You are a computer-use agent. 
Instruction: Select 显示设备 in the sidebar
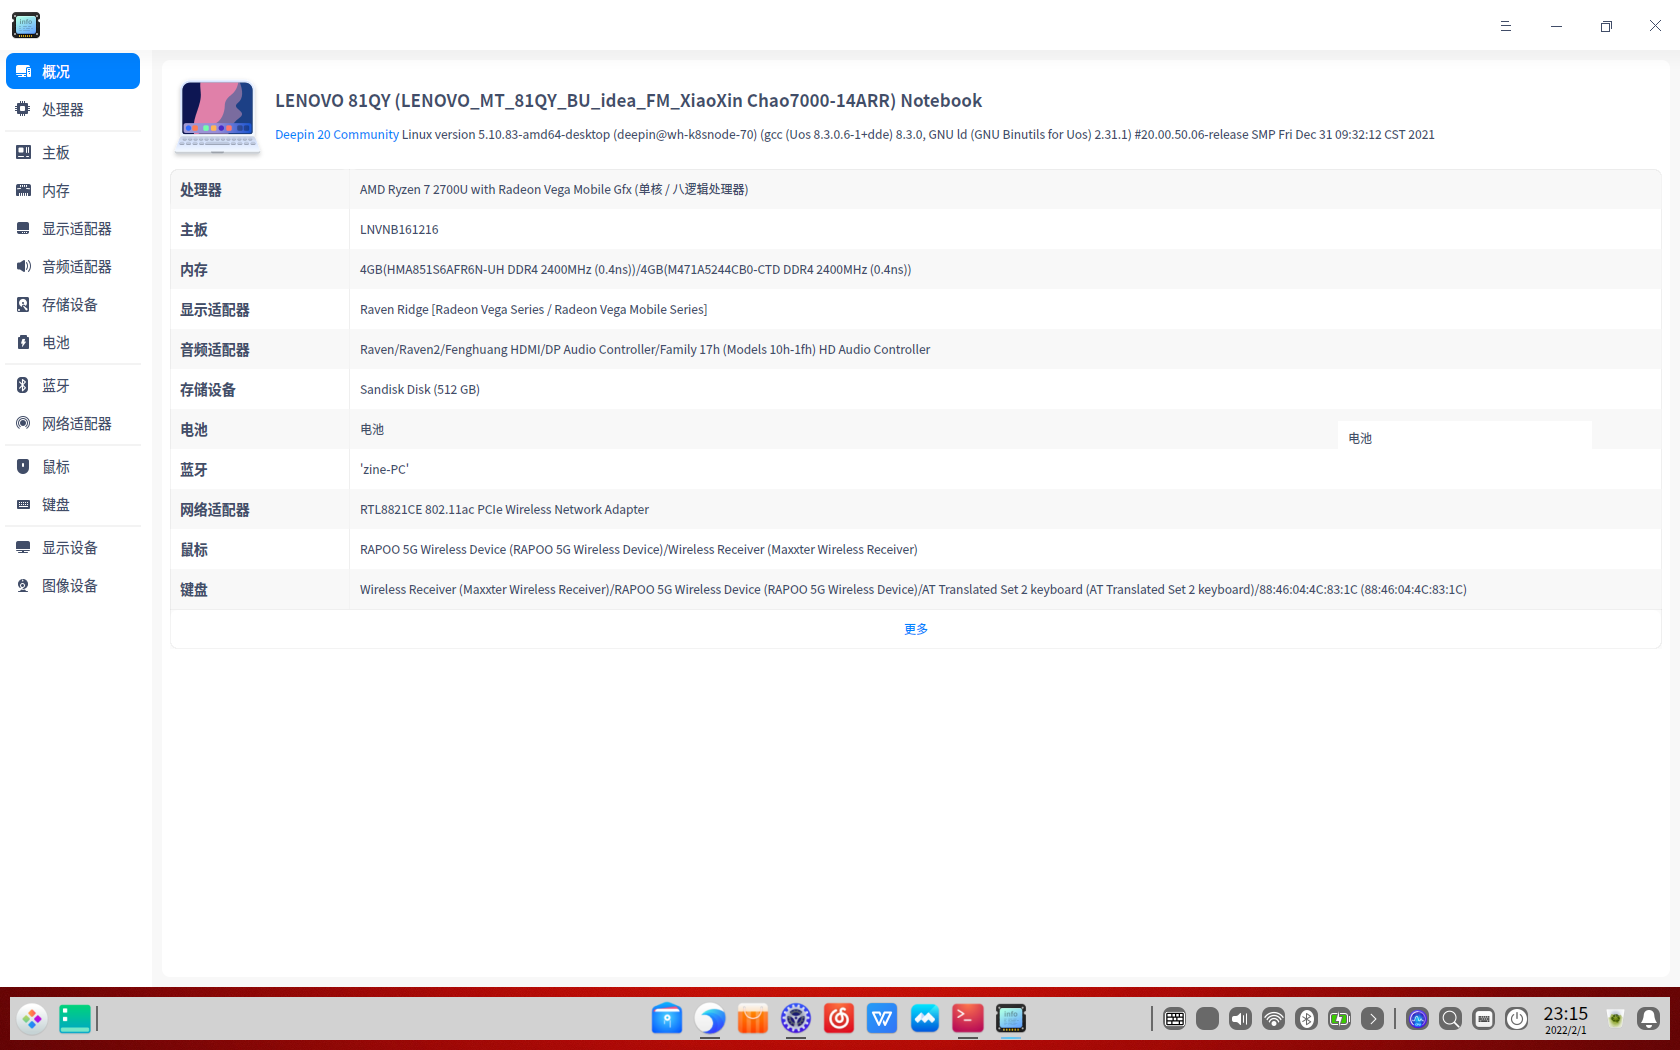pos(73,547)
